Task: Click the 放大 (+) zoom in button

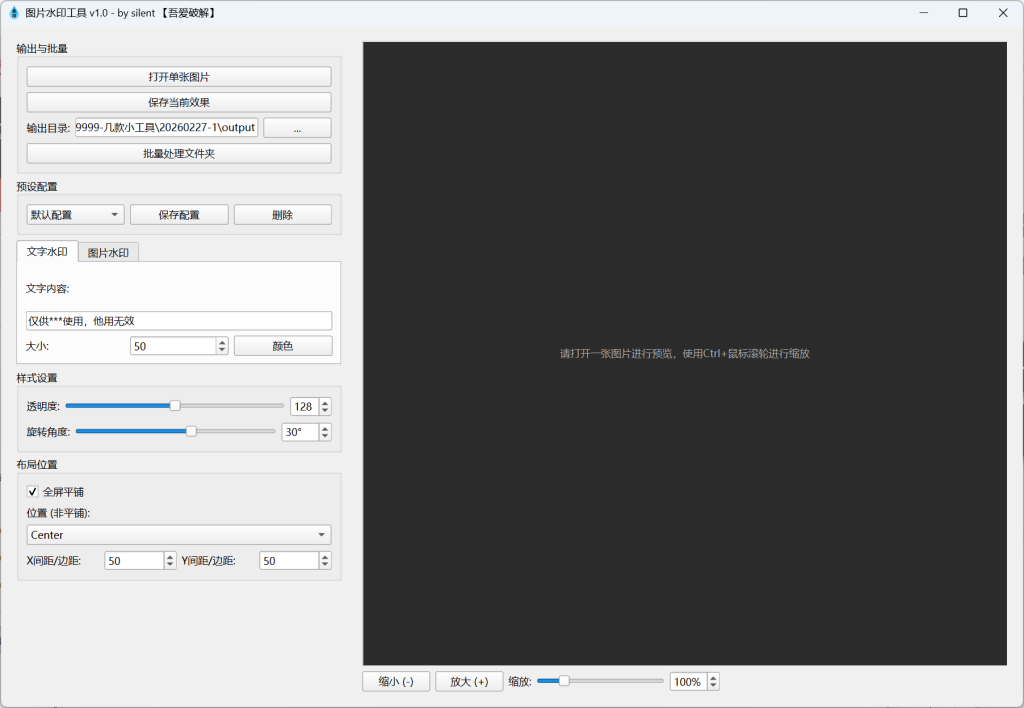Action: tap(469, 681)
